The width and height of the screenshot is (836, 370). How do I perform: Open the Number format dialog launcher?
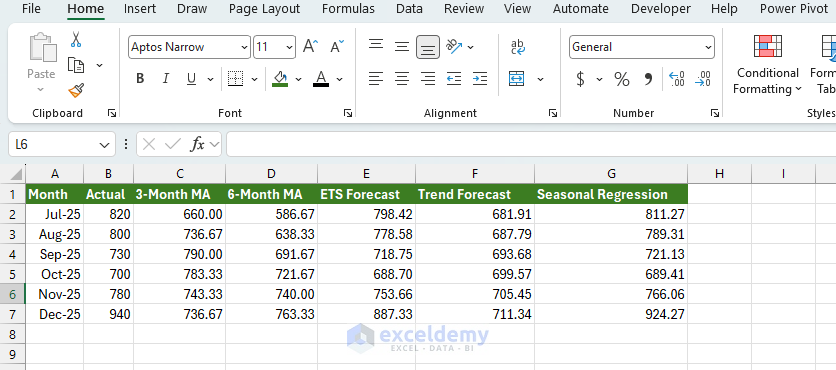coord(714,113)
